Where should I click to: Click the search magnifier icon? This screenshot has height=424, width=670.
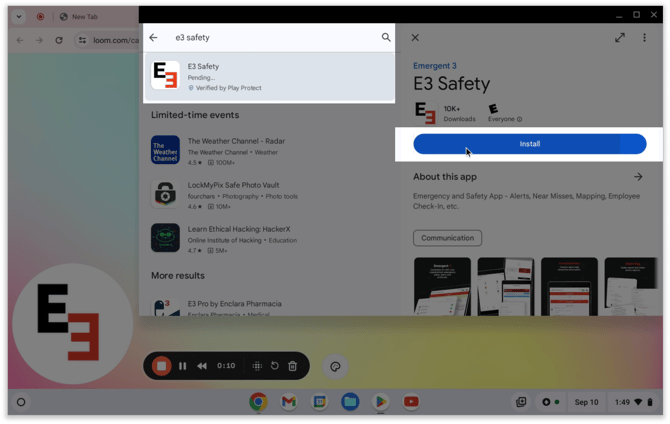click(x=386, y=38)
